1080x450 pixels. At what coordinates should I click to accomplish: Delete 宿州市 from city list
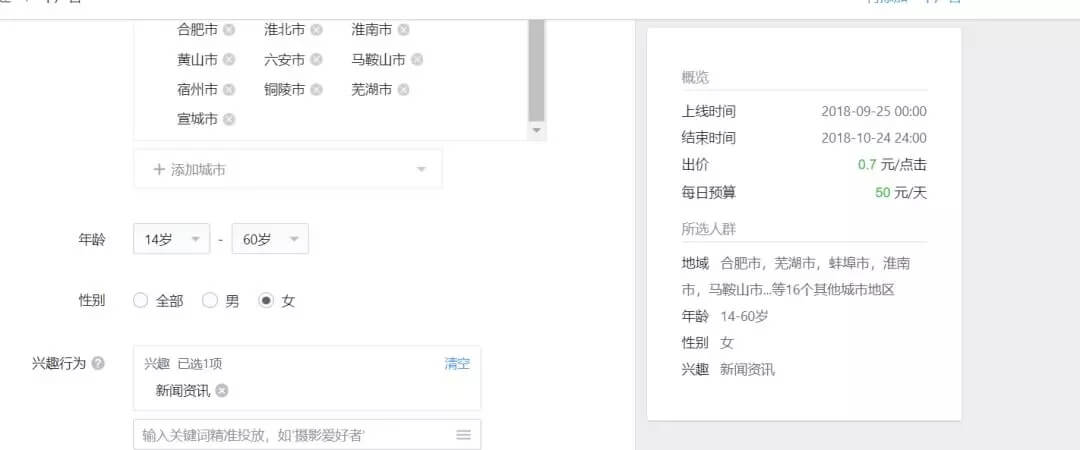click(x=229, y=90)
